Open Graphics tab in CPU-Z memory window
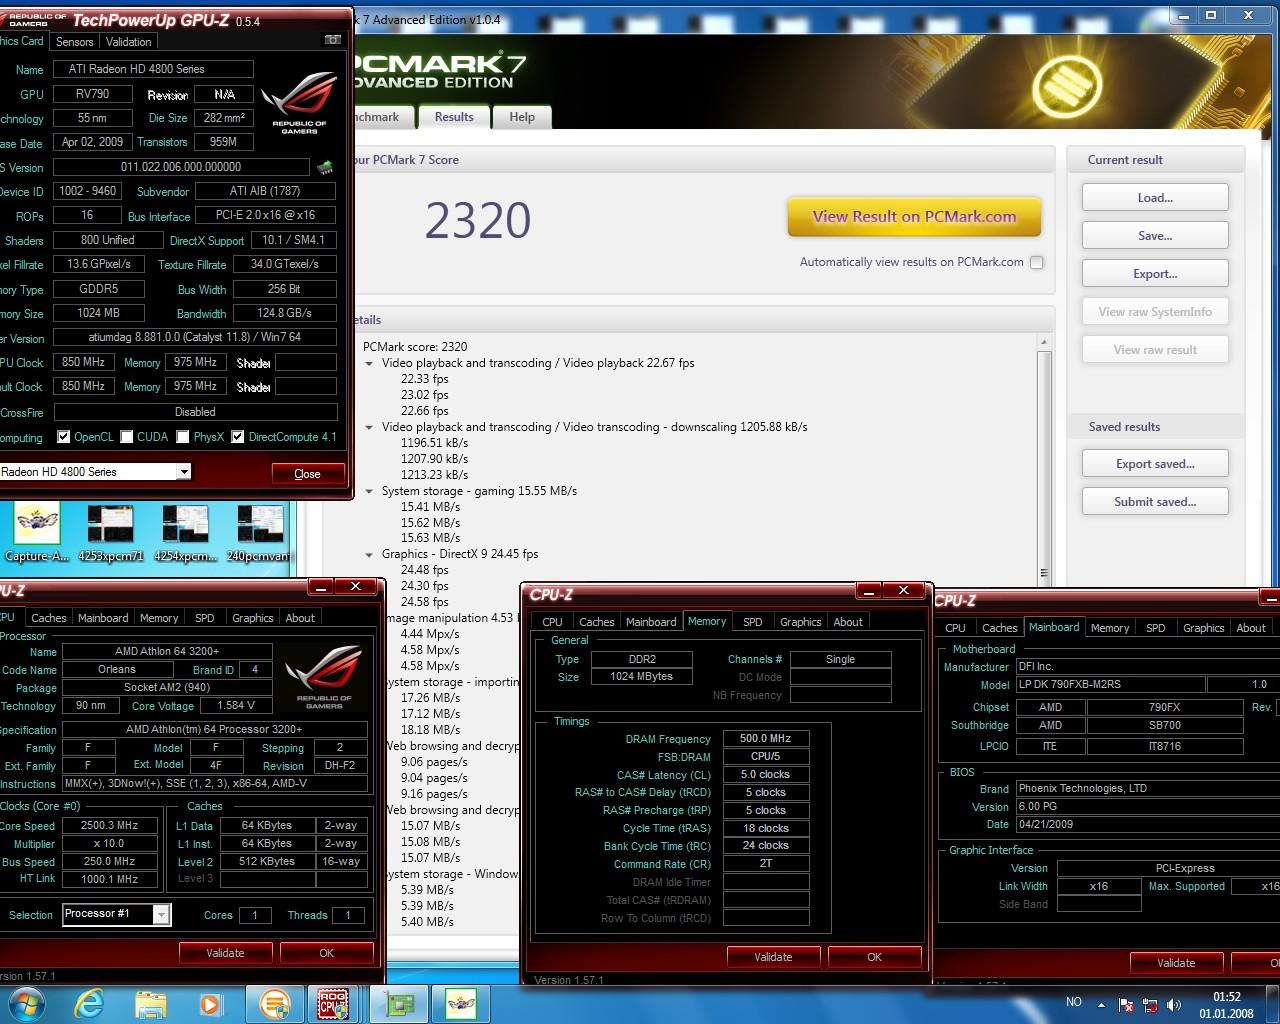The height and width of the screenshot is (1024, 1280). coord(801,622)
